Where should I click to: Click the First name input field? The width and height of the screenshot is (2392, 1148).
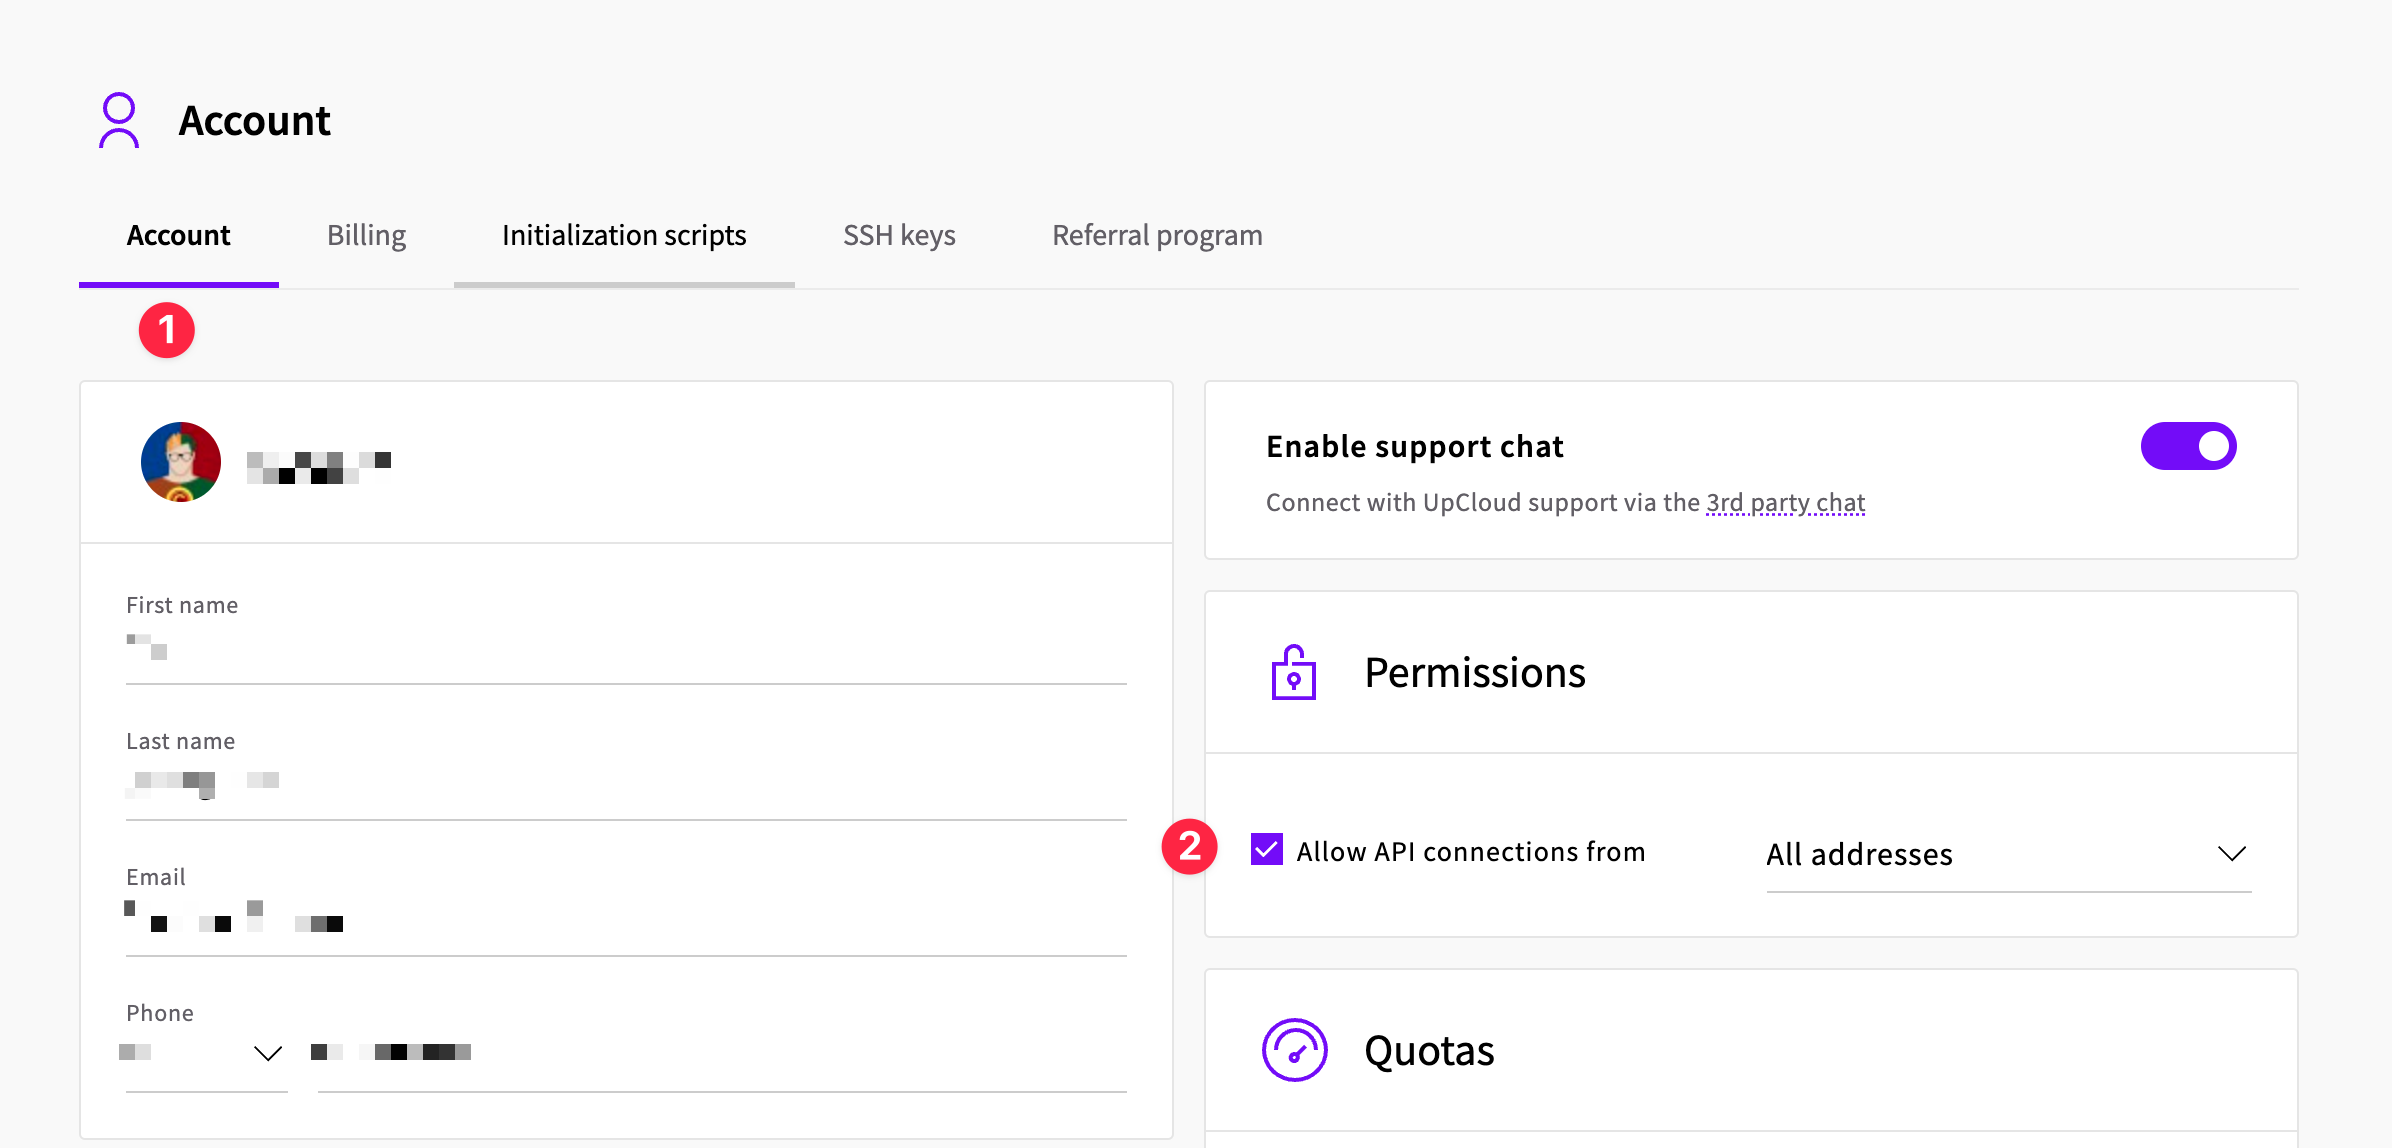pyautogui.click(x=626, y=653)
